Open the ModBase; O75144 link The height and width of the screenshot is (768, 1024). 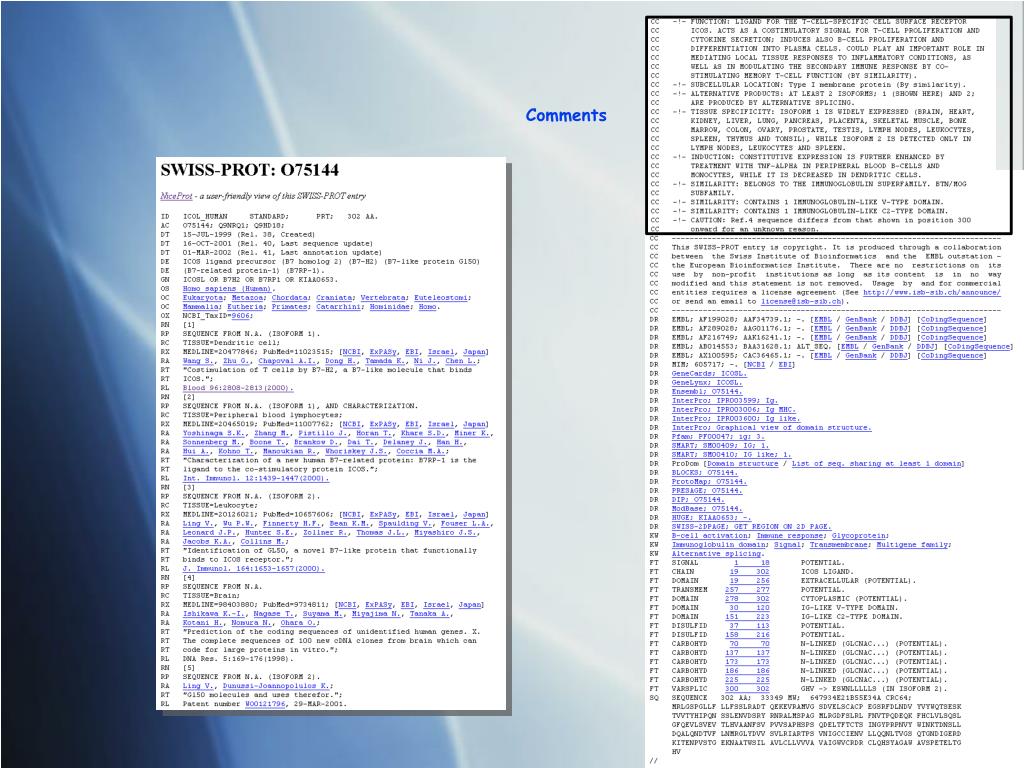click(x=707, y=509)
